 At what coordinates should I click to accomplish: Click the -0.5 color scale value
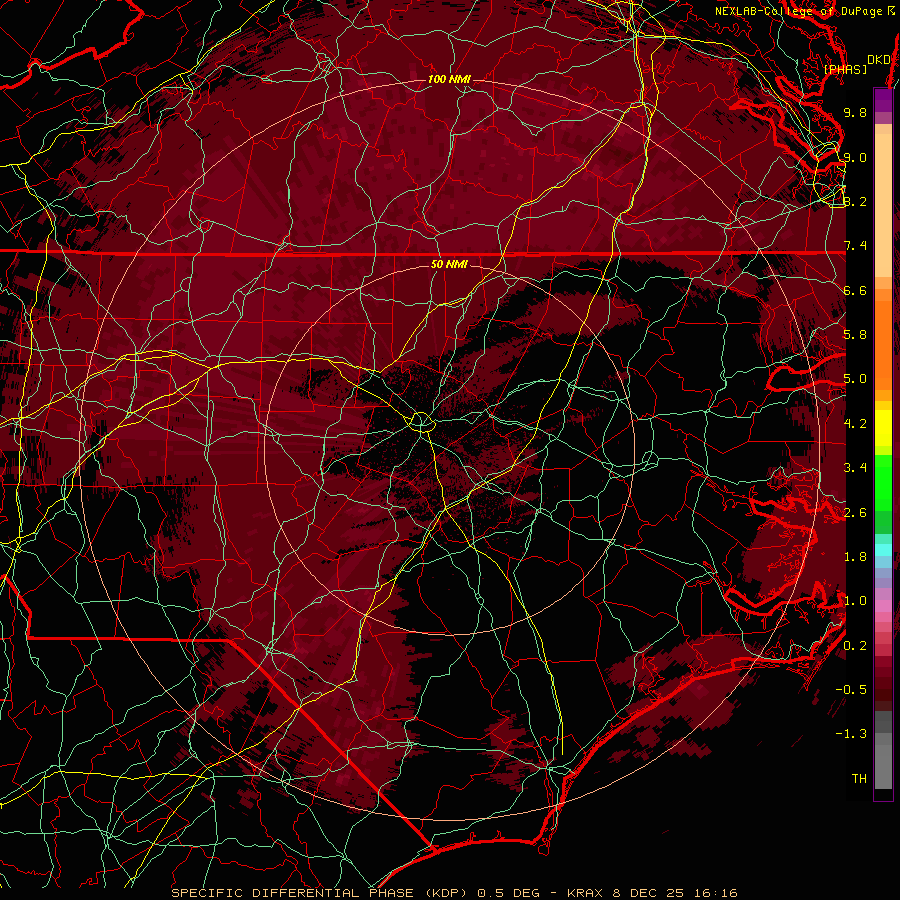(851, 689)
